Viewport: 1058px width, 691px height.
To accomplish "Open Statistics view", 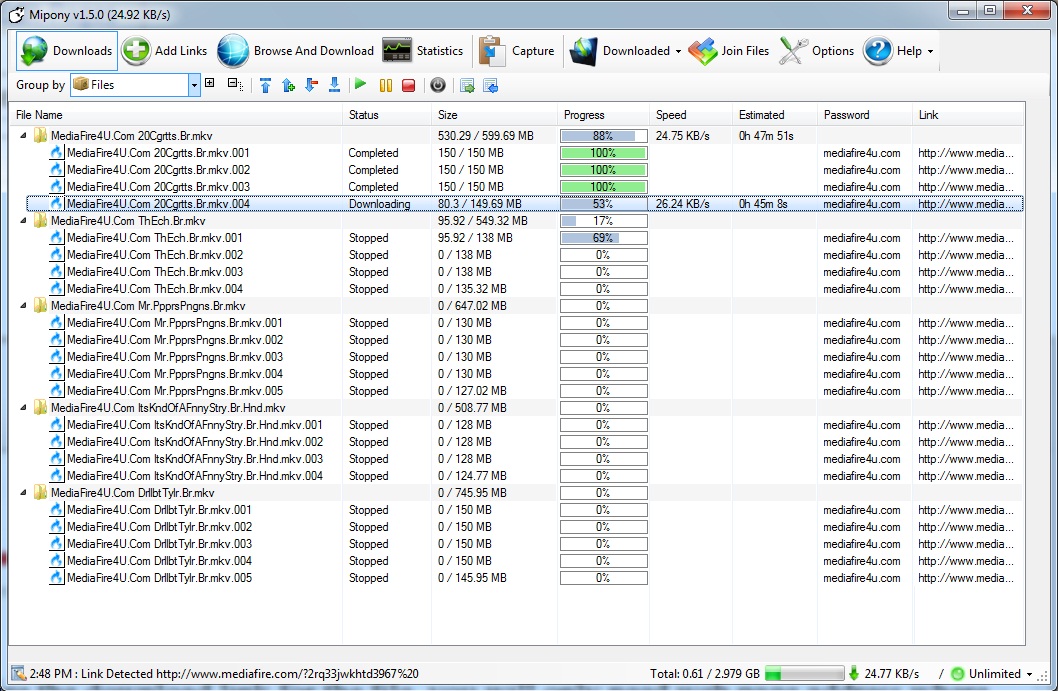I will pyautogui.click(x=422, y=51).
